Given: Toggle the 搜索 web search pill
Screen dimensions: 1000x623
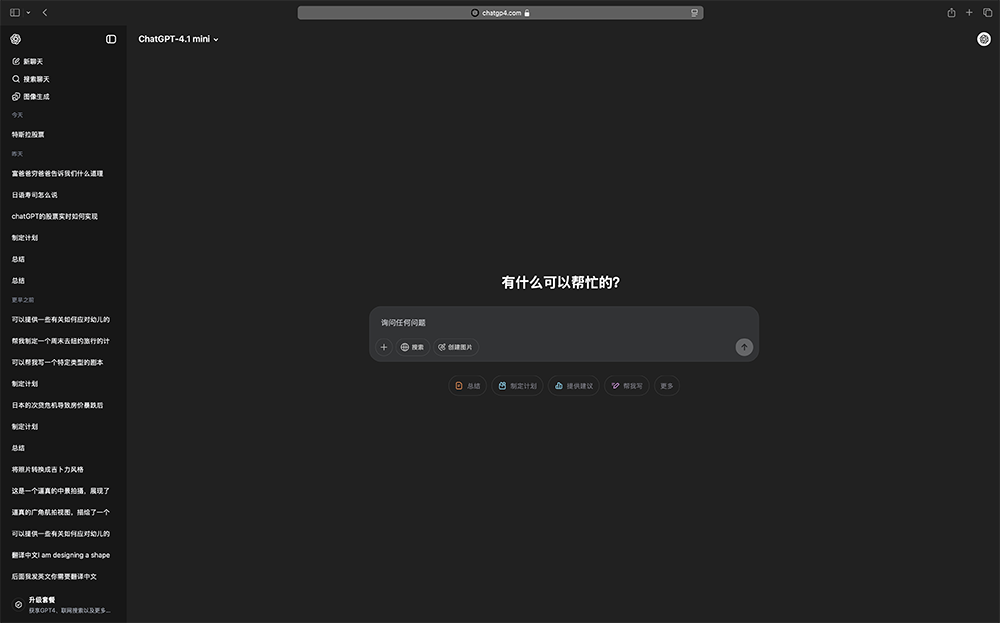Looking at the screenshot, I should [x=412, y=347].
